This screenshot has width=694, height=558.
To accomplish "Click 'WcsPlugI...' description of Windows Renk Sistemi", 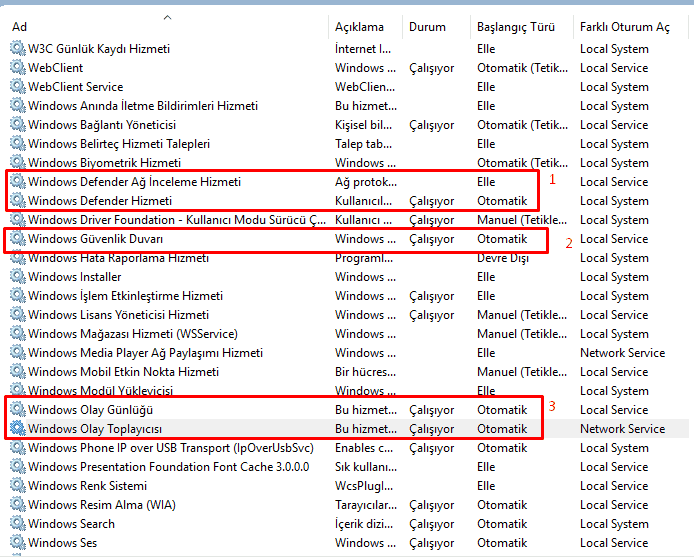I will tap(364, 486).
